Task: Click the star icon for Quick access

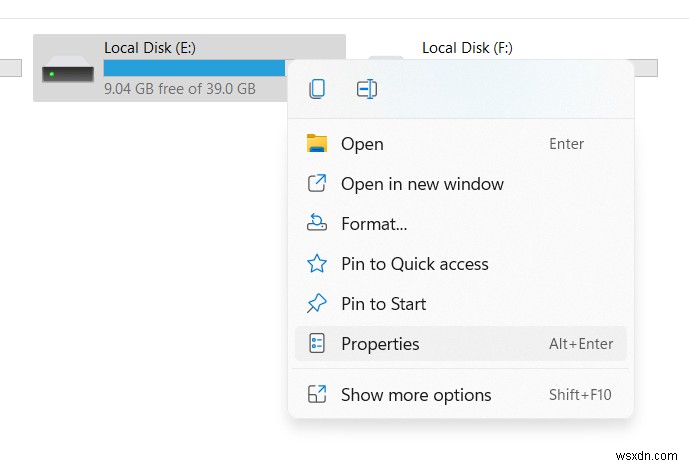Action: (317, 264)
